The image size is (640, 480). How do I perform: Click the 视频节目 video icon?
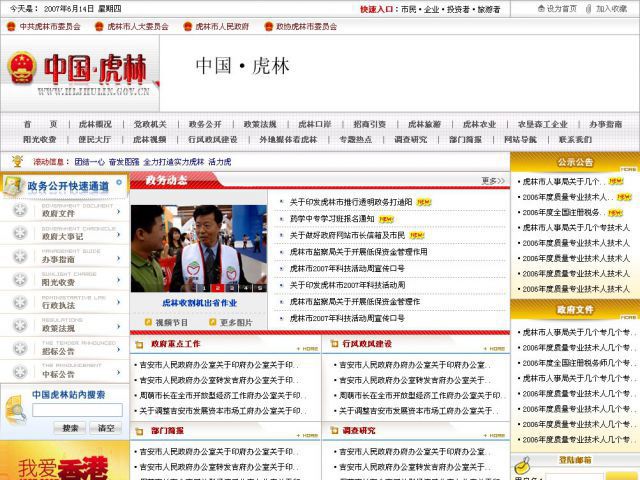(x=147, y=322)
